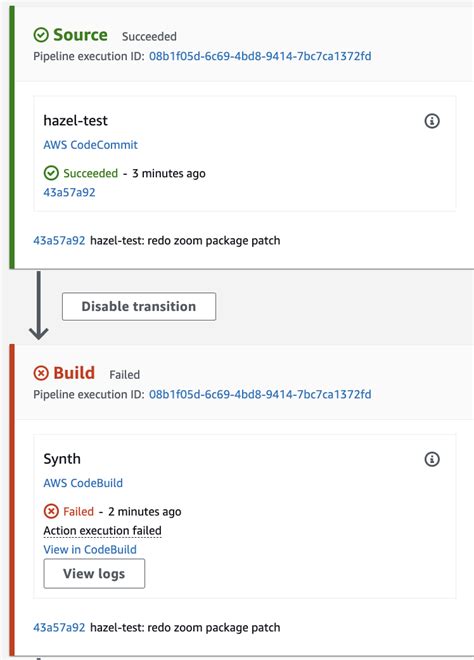
Task: Show details for Action execution failed
Action: pos(102,531)
